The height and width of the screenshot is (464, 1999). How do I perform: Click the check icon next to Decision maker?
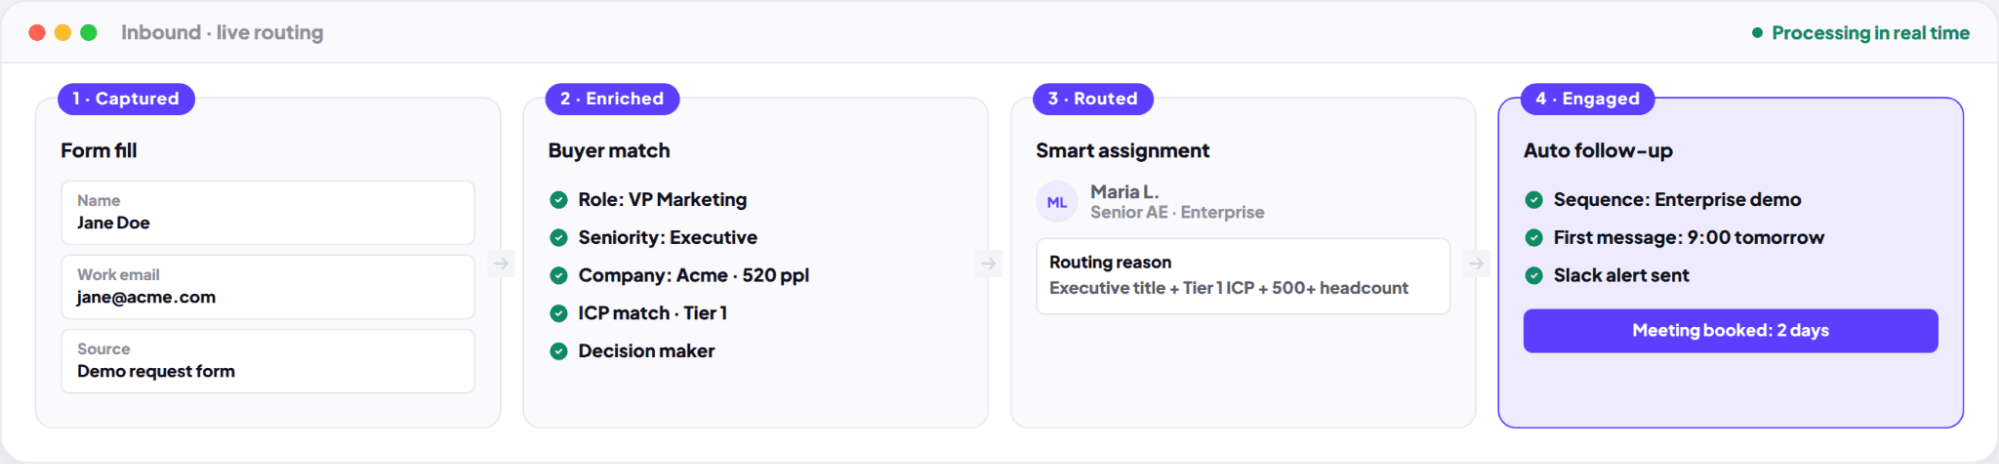point(559,351)
